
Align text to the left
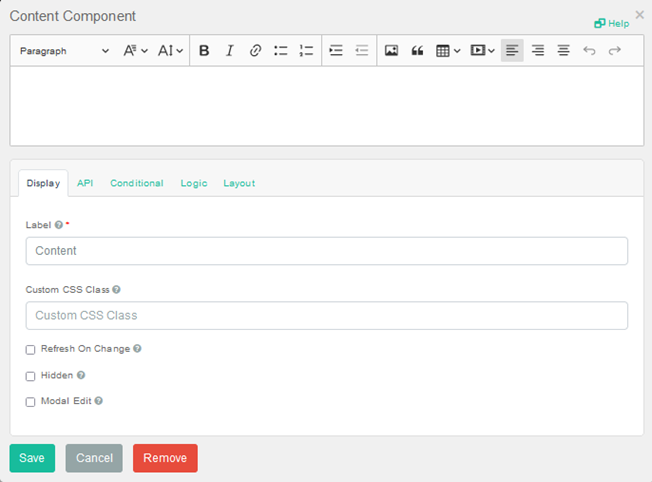(x=512, y=51)
